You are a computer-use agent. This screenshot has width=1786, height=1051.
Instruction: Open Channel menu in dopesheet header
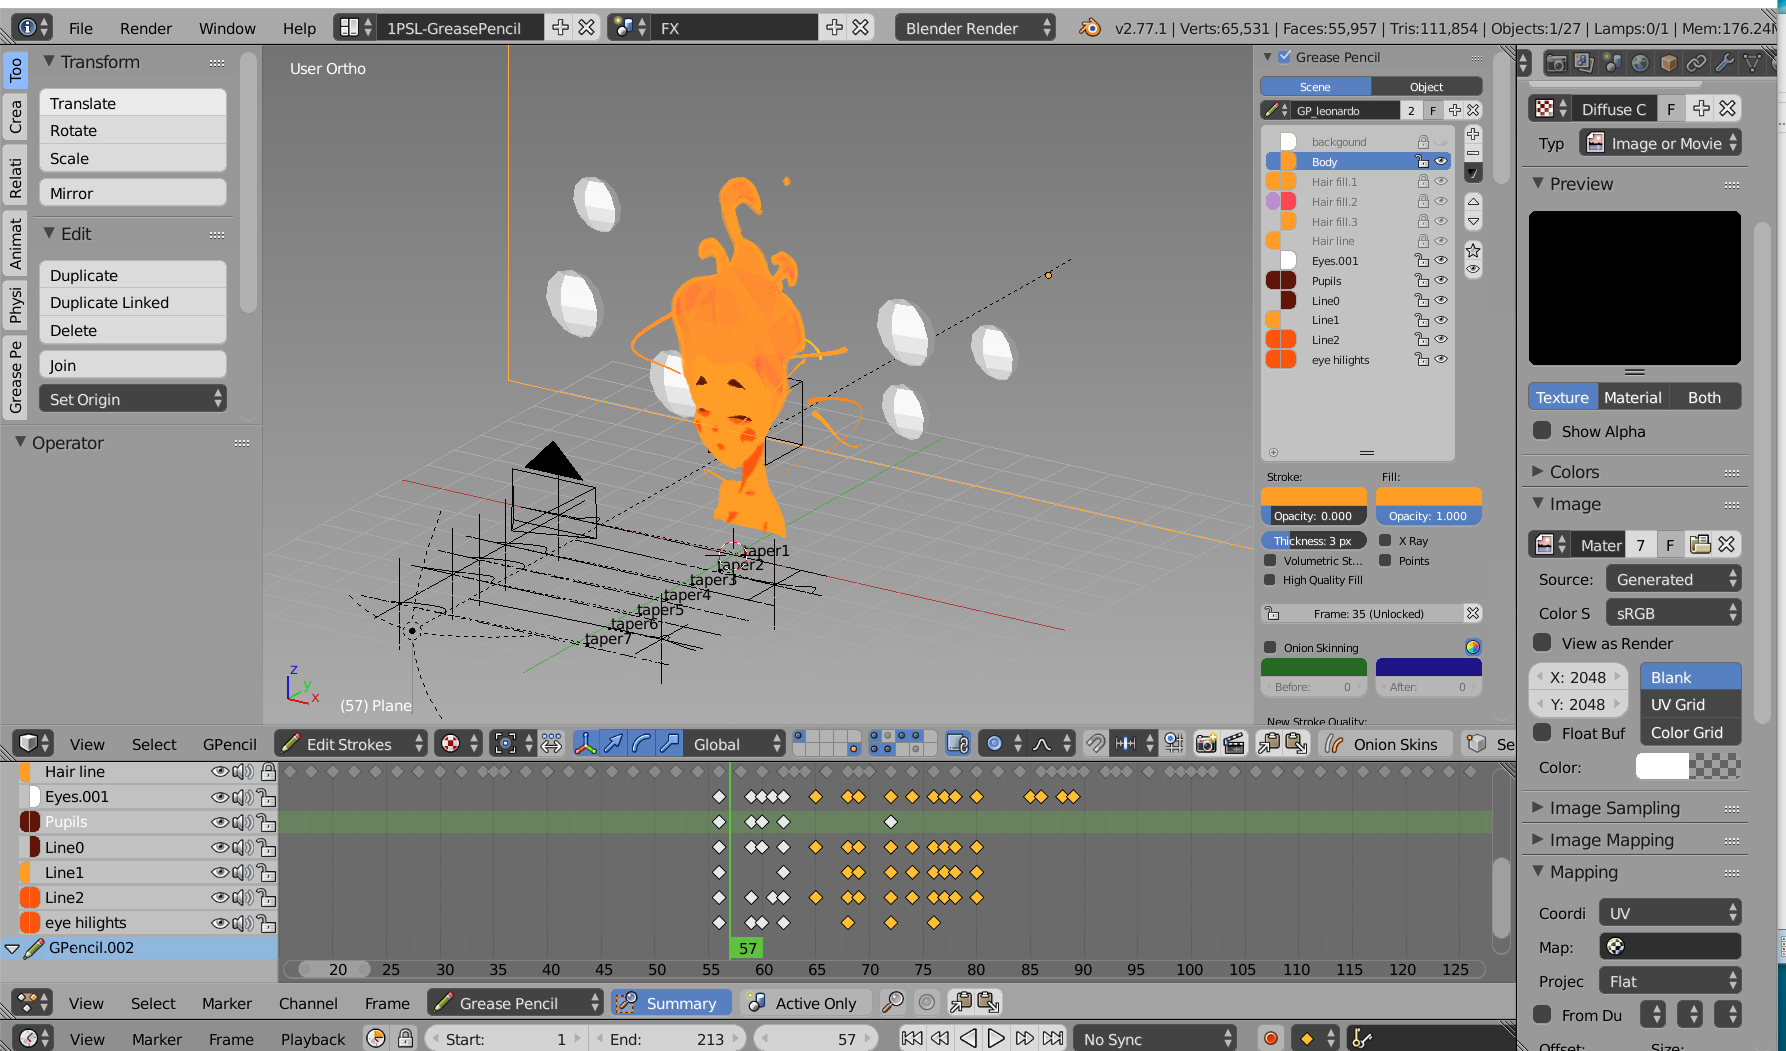point(308,1003)
